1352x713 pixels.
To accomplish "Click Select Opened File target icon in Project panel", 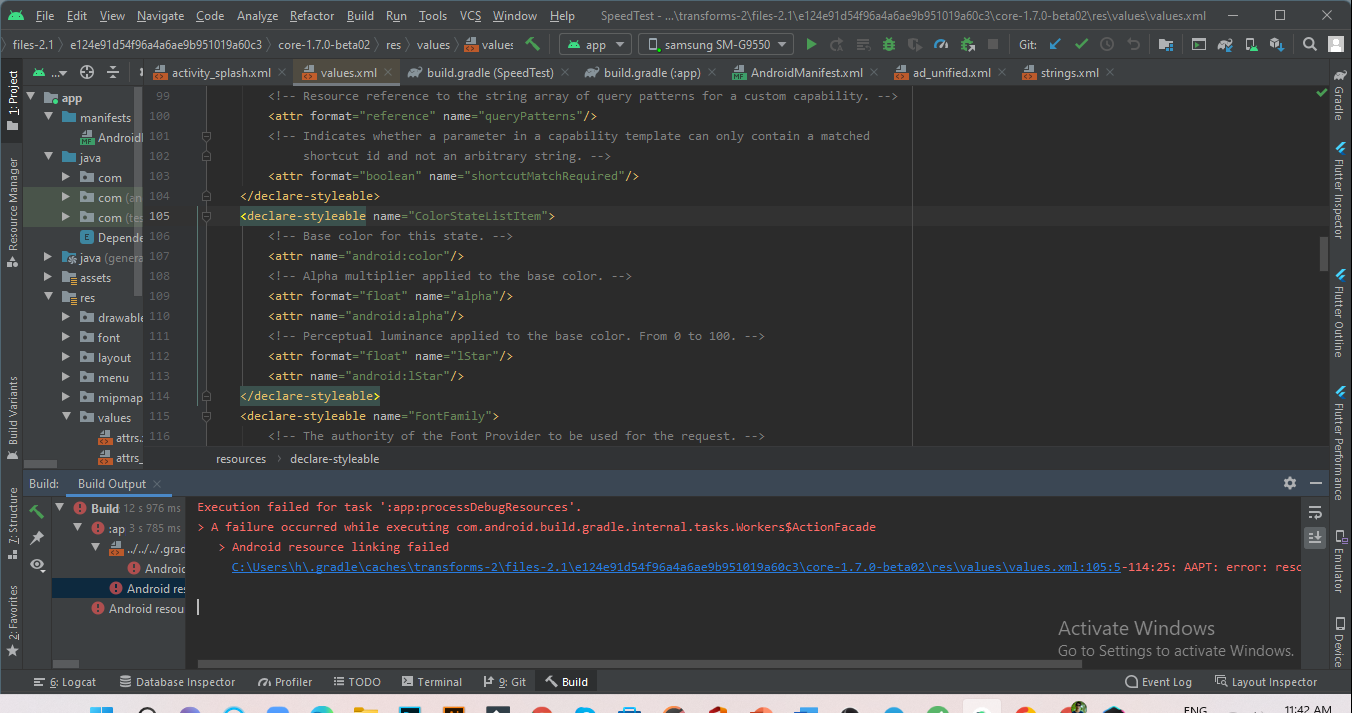I will (87, 72).
